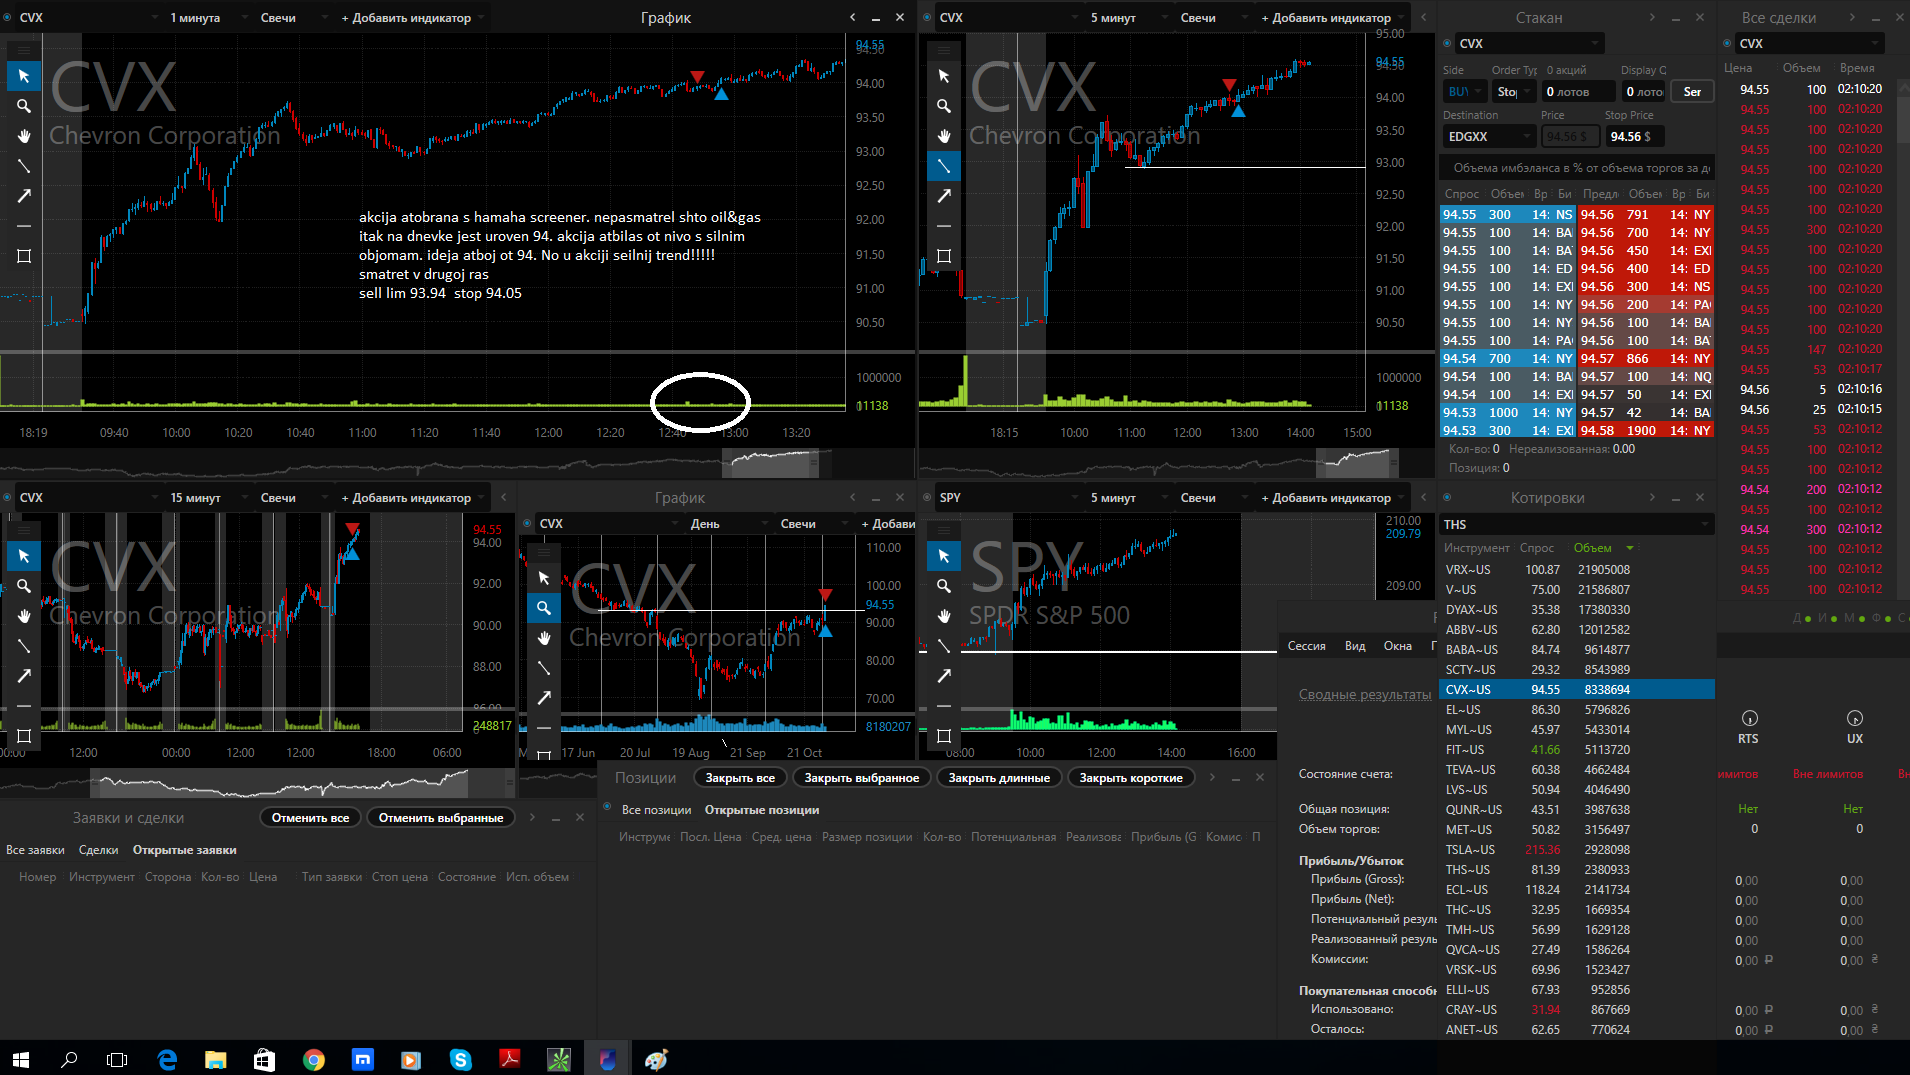The image size is (1910, 1075).
Task: Toggle the link dot beside the Все позиции tab
Action: point(607,807)
